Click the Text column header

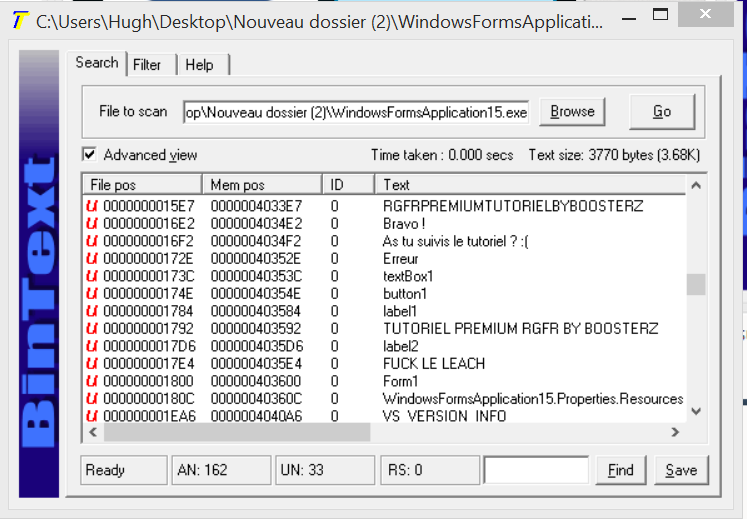tap(530, 184)
